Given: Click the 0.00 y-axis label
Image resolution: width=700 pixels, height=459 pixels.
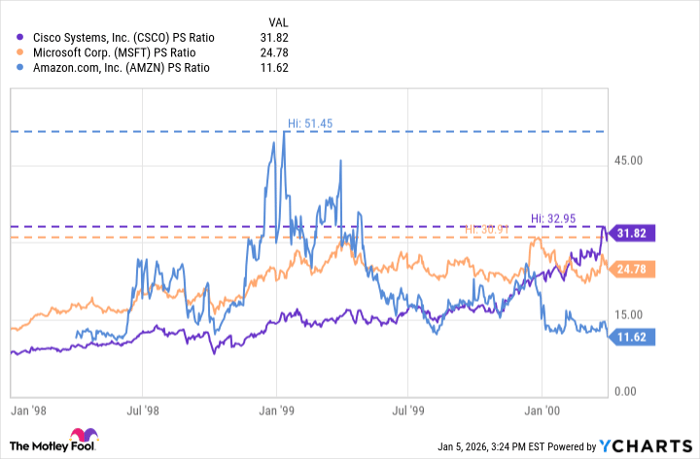Looking at the screenshot, I should [625, 392].
